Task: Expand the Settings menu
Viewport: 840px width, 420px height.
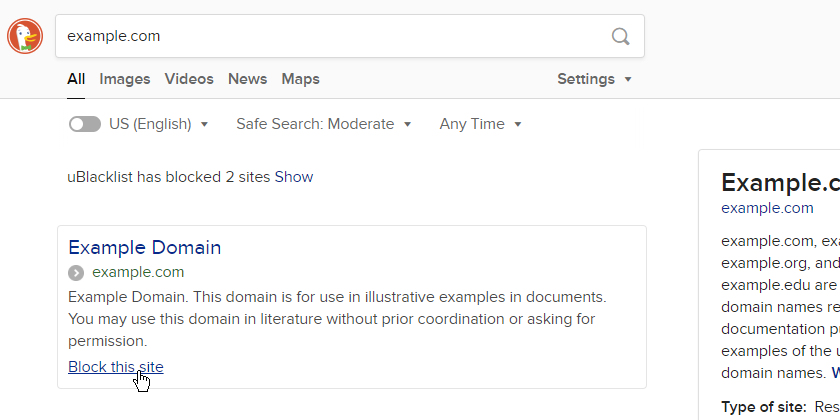Action: point(594,79)
